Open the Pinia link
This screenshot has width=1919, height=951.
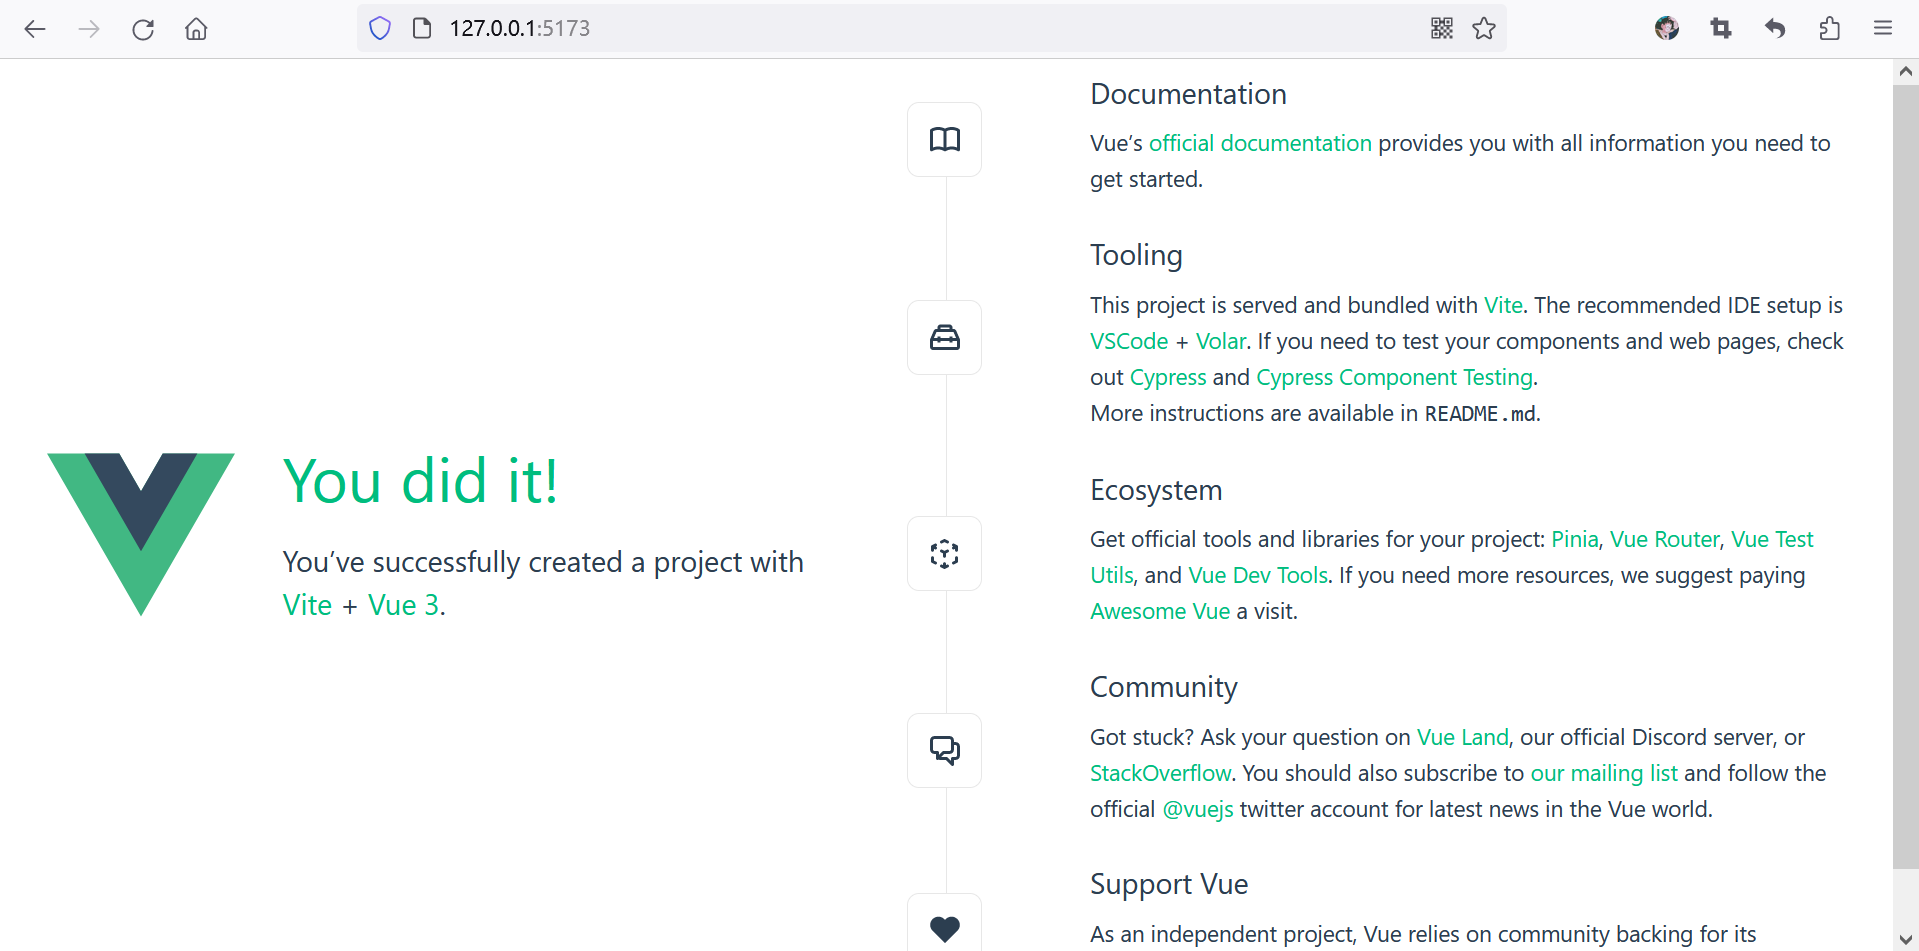pyautogui.click(x=1575, y=539)
